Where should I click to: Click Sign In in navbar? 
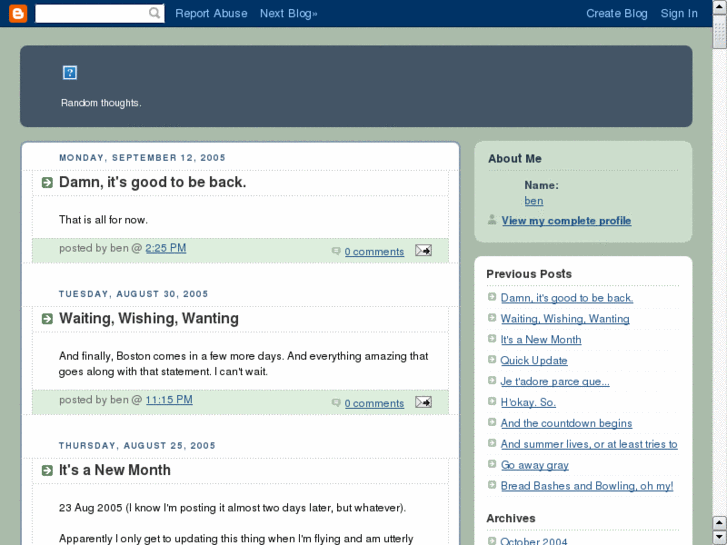click(679, 13)
